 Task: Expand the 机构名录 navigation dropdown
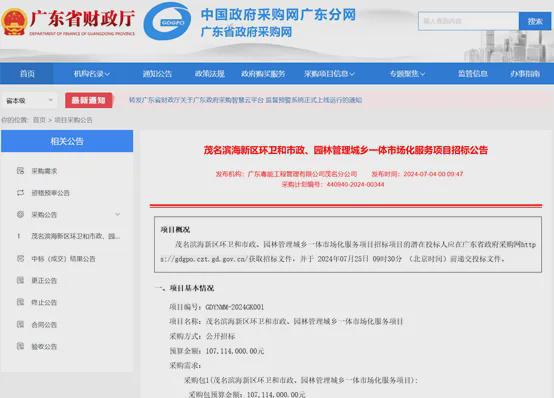pos(92,74)
